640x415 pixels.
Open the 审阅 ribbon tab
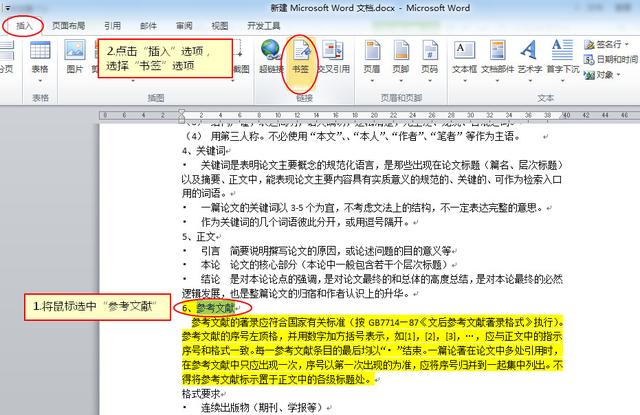184,26
